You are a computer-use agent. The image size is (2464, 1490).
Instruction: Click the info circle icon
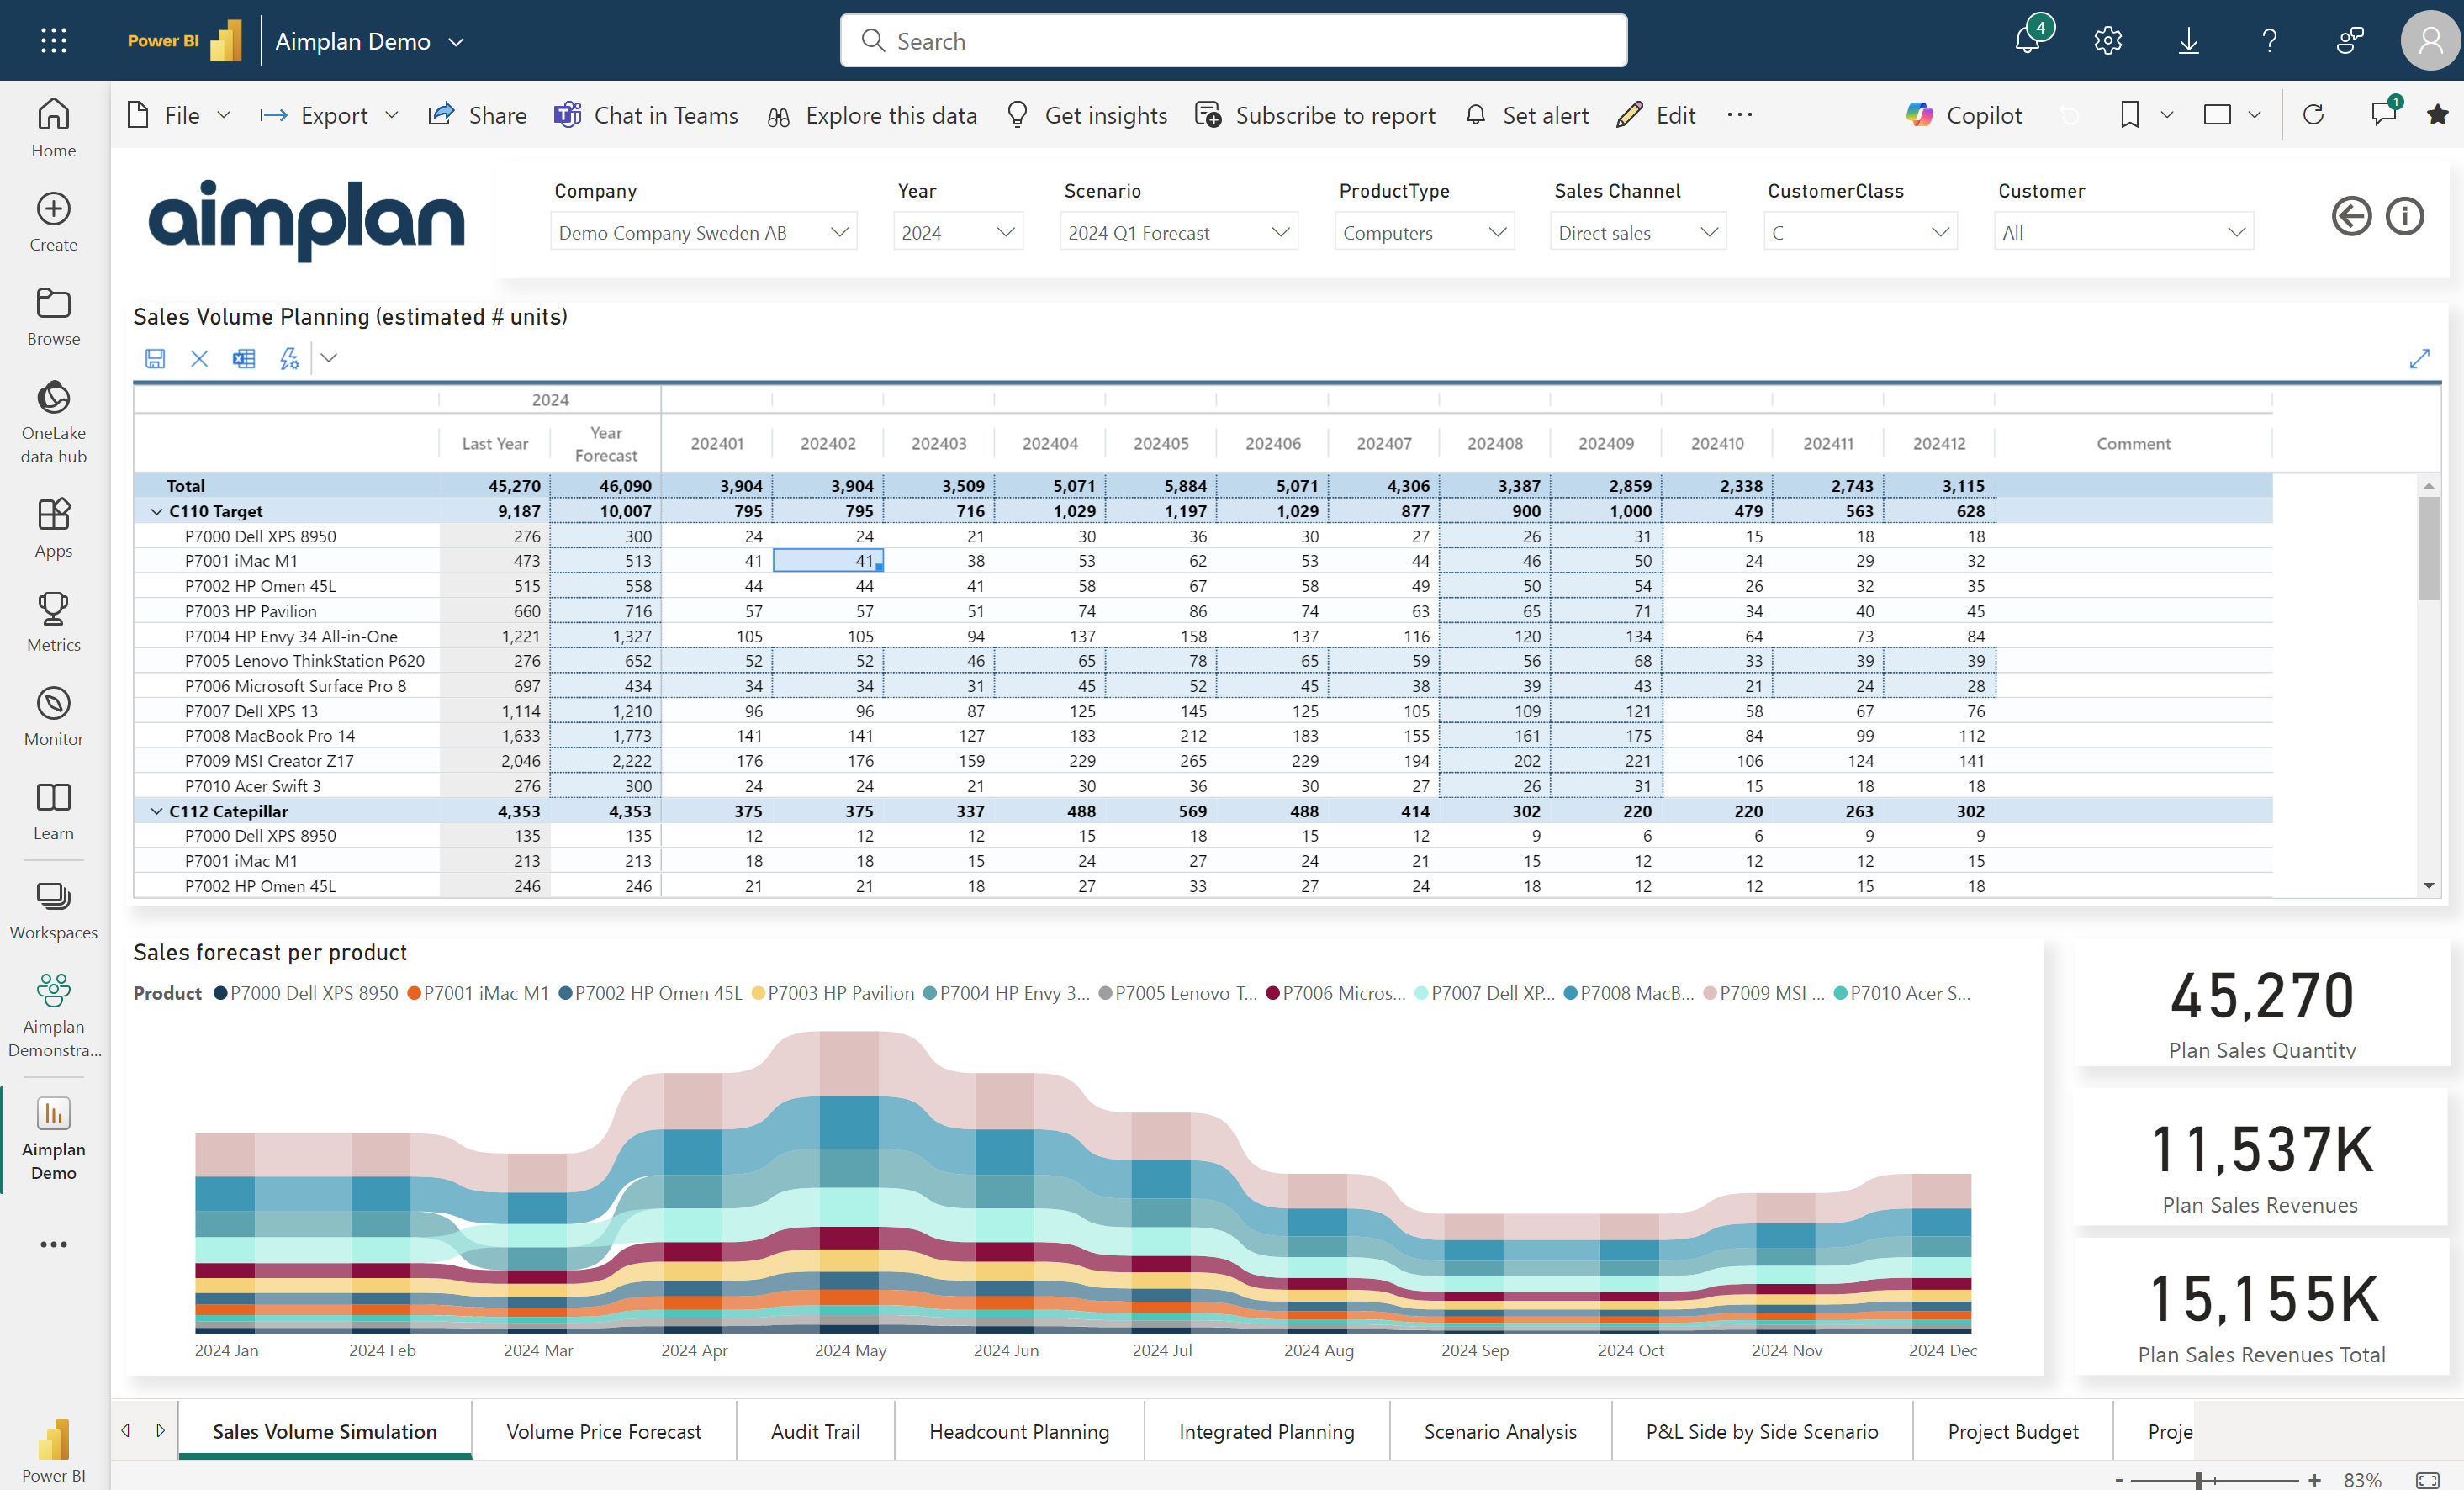[x=2404, y=216]
